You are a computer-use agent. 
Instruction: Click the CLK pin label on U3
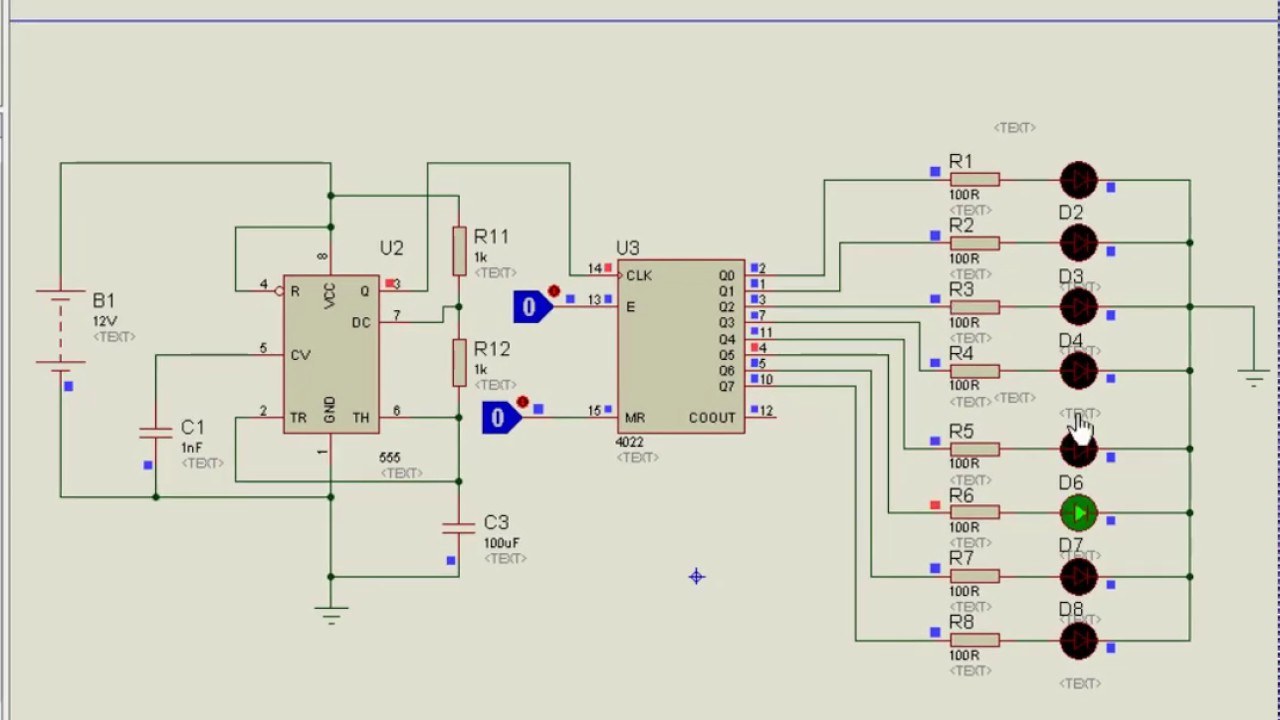(639, 275)
